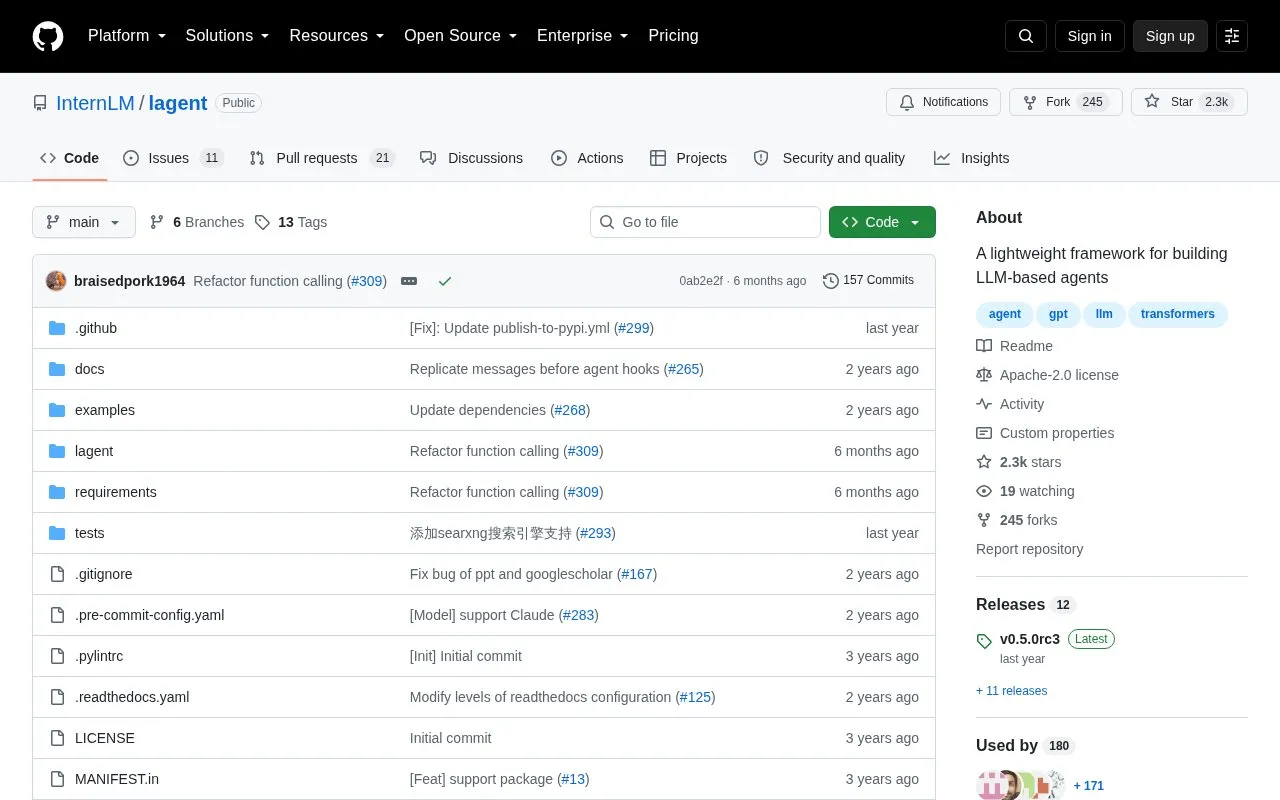Open the Solutions menu dropdown

[227, 36]
